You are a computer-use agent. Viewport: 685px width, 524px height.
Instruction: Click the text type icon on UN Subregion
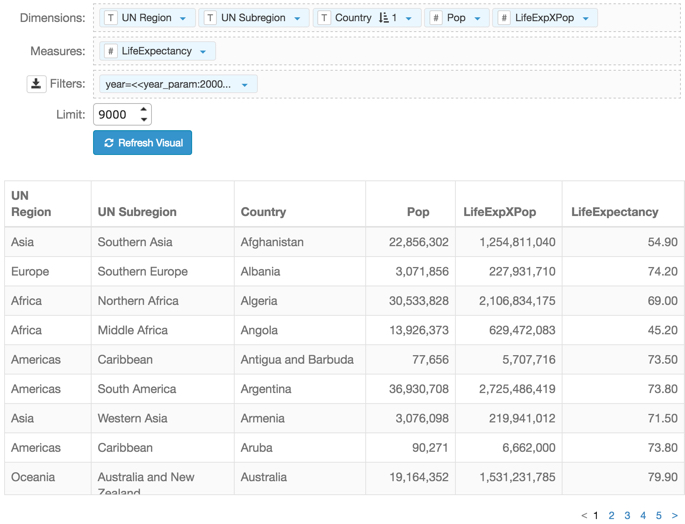[210, 18]
